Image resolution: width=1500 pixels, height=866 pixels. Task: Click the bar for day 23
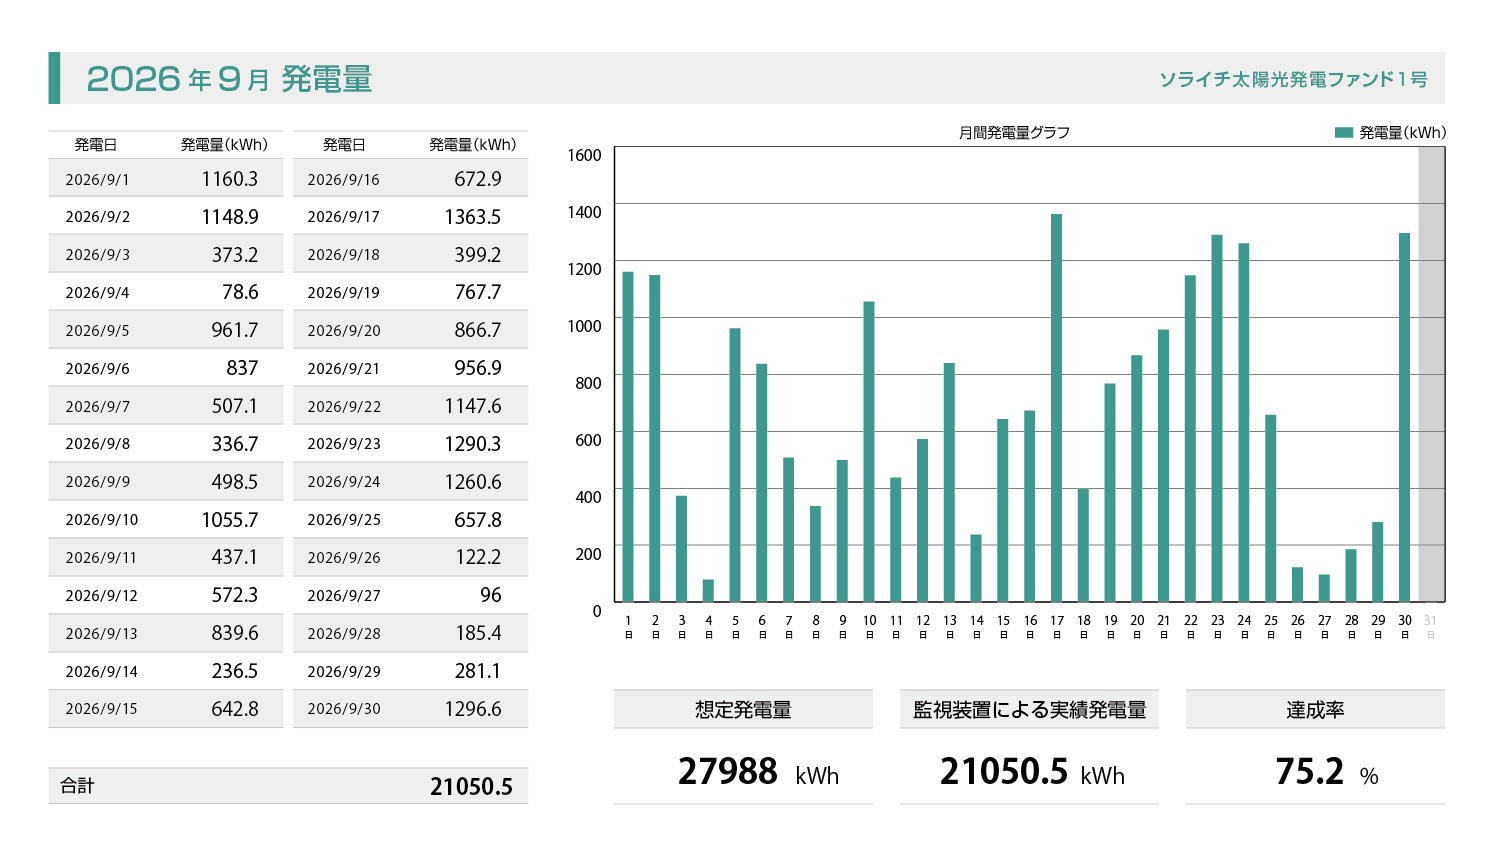[x=1217, y=418]
